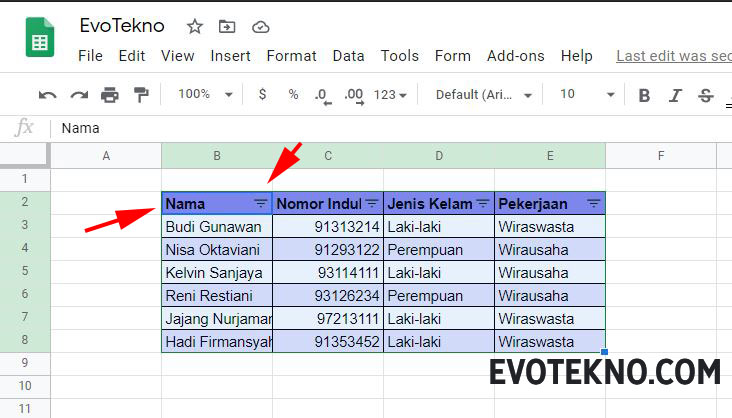This screenshot has height=418, width=732.
Task: Toggle italic formatting
Action: (675, 95)
